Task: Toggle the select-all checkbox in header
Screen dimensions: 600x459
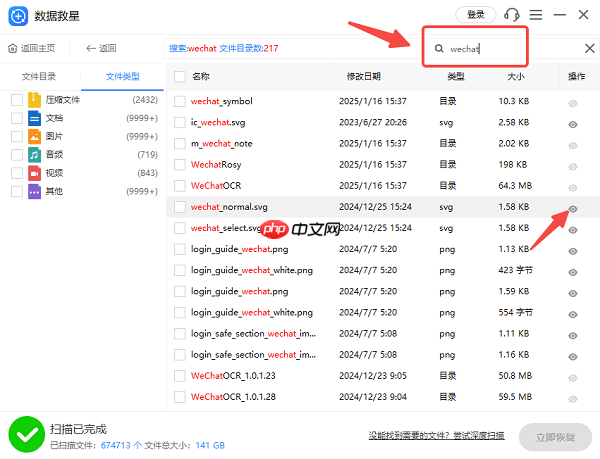Action: click(x=180, y=77)
